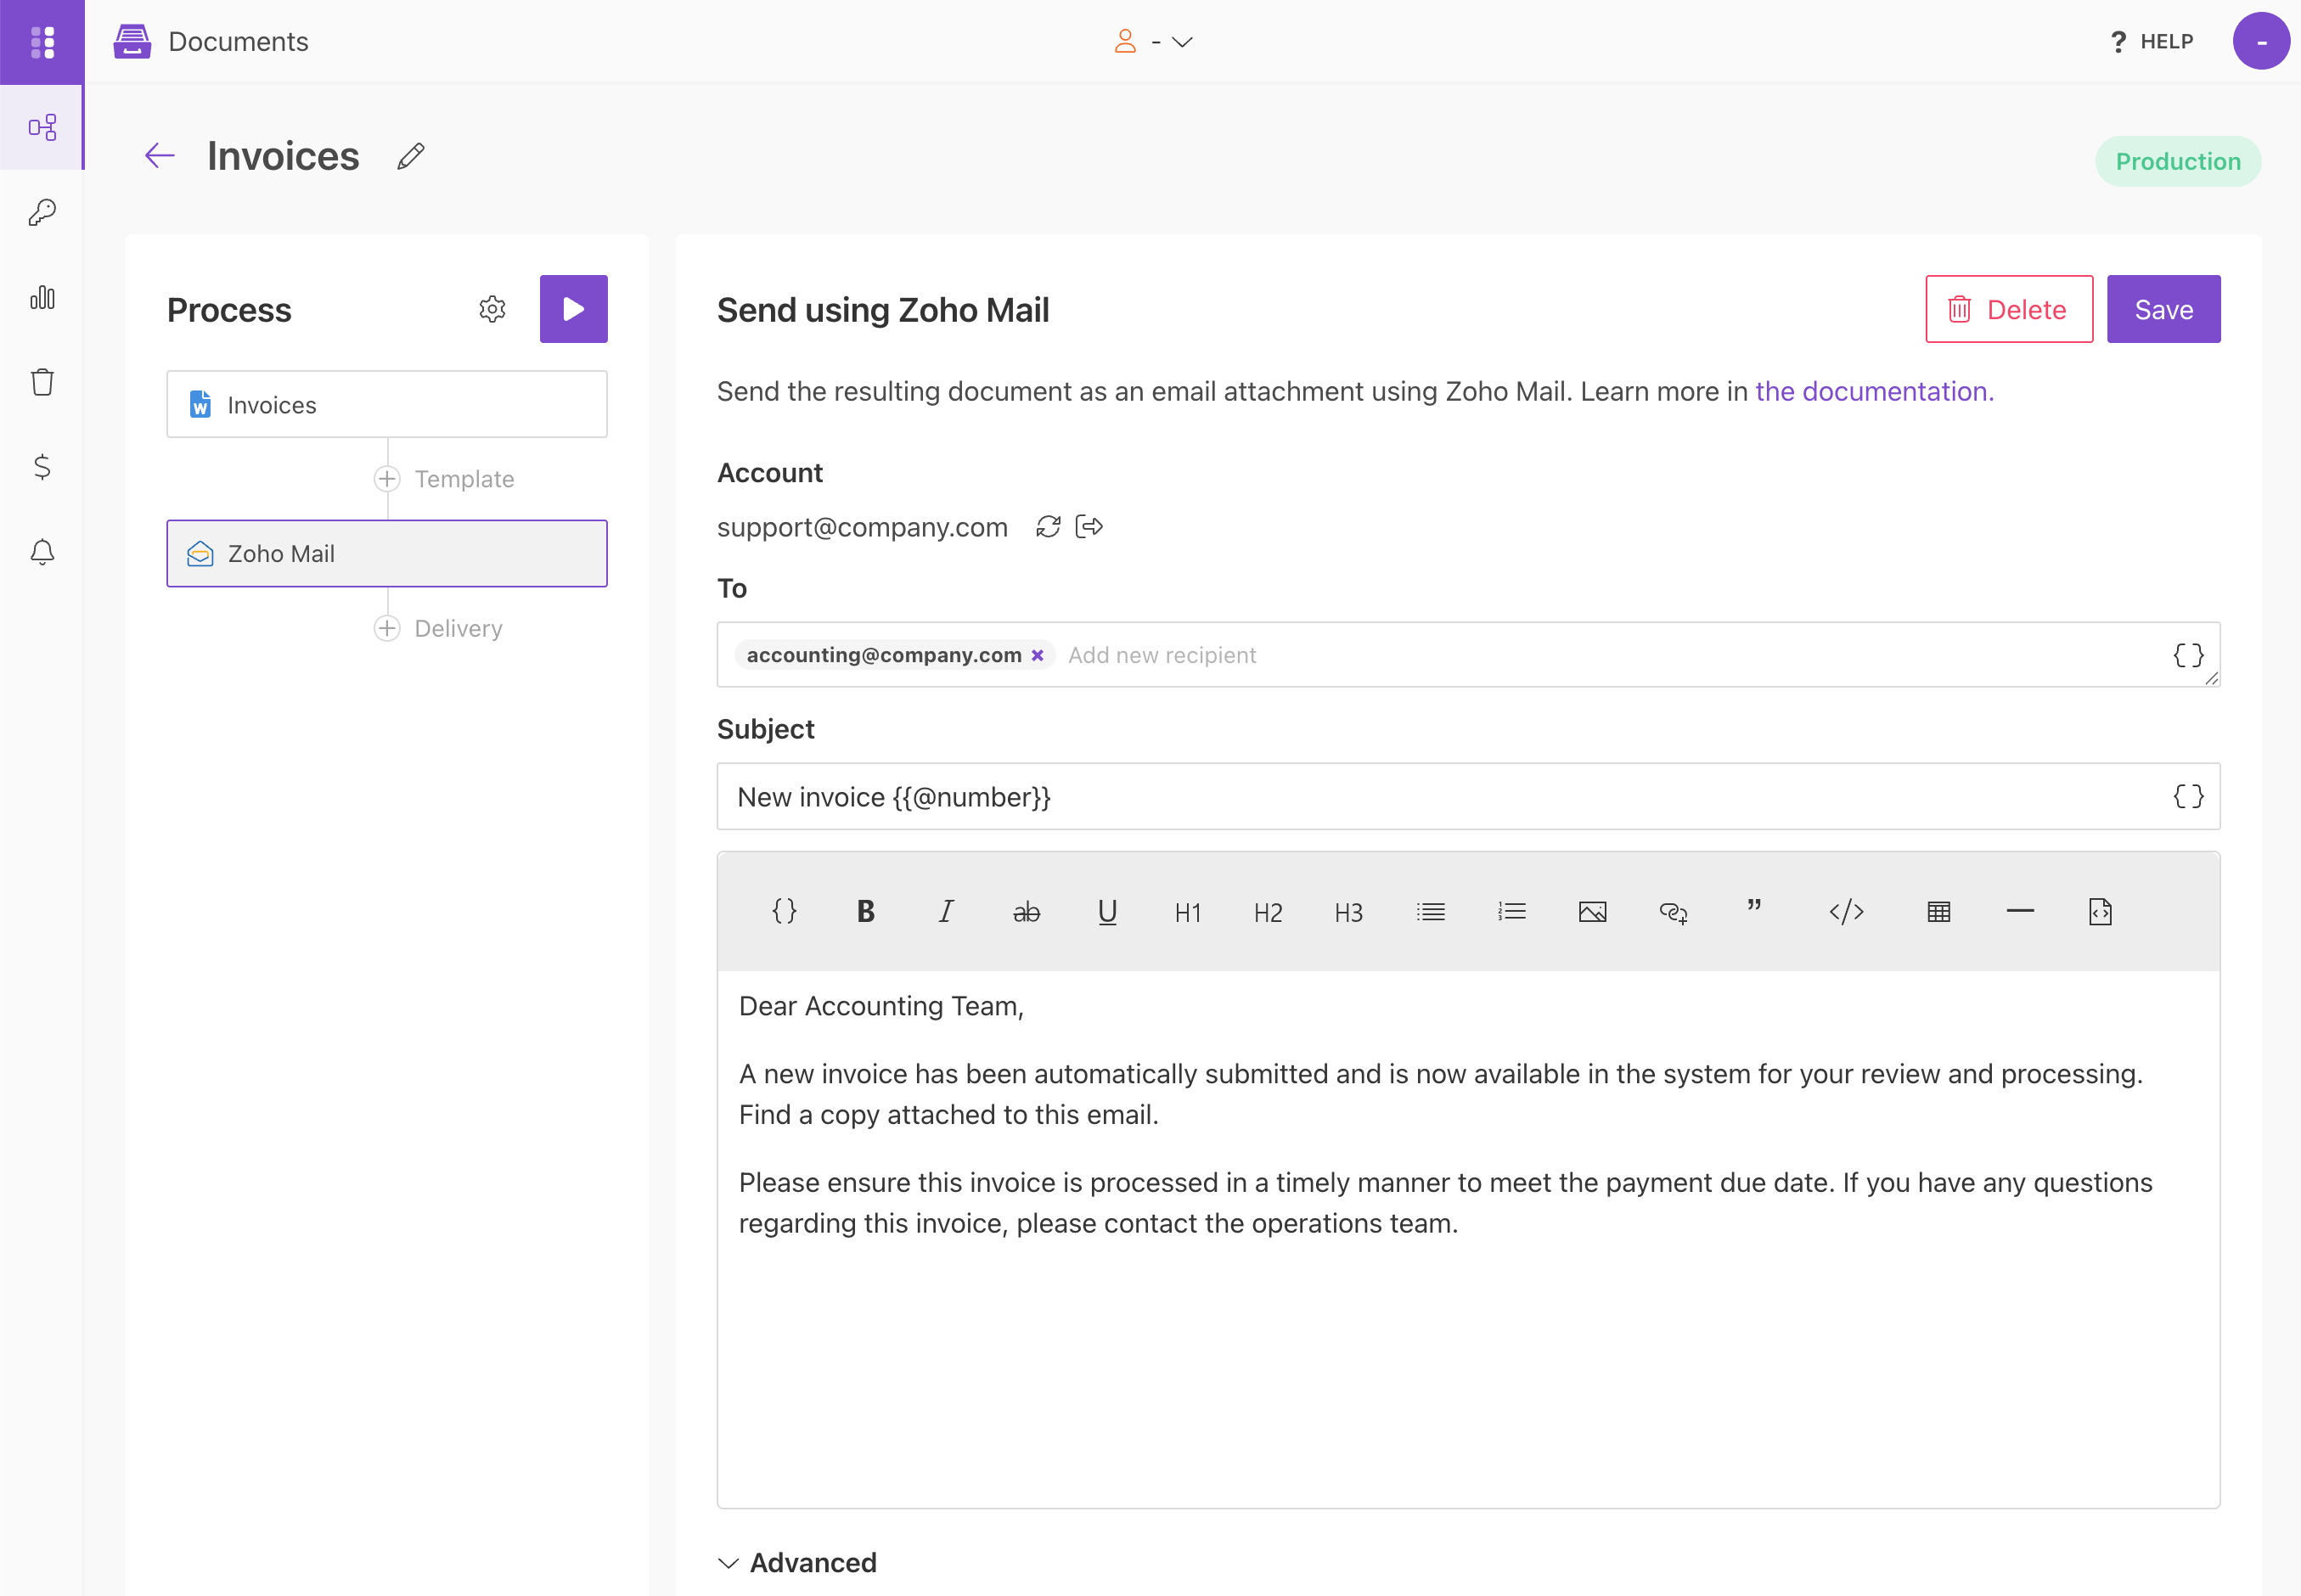The width and height of the screenshot is (2301, 1596).
Task: Insert a table
Action: (x=1939, y=911)
